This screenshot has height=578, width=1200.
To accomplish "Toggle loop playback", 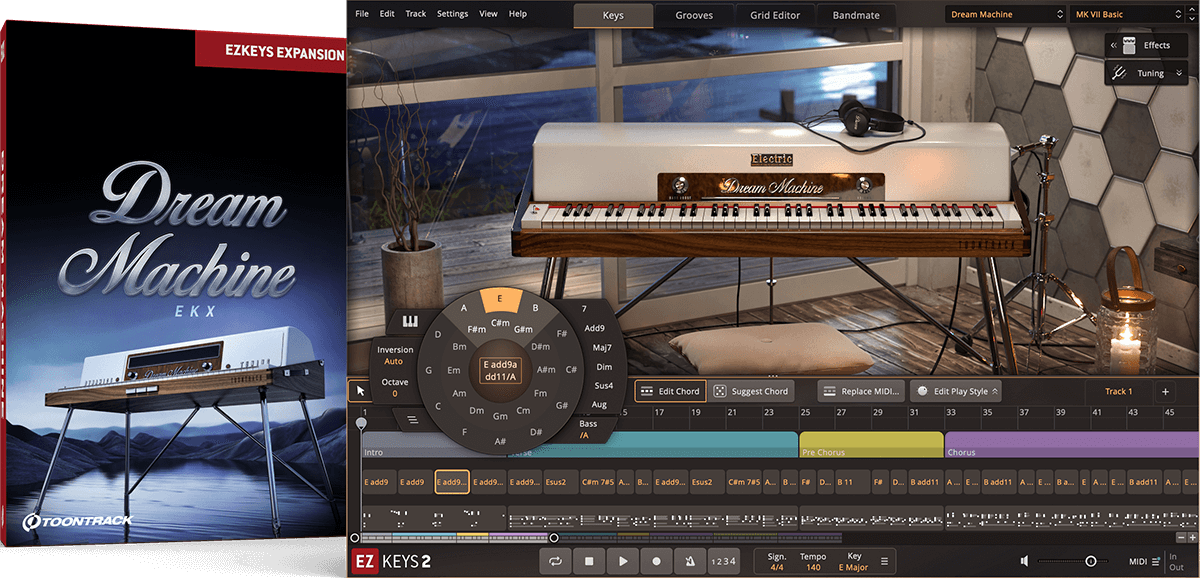I will (556, 562).
